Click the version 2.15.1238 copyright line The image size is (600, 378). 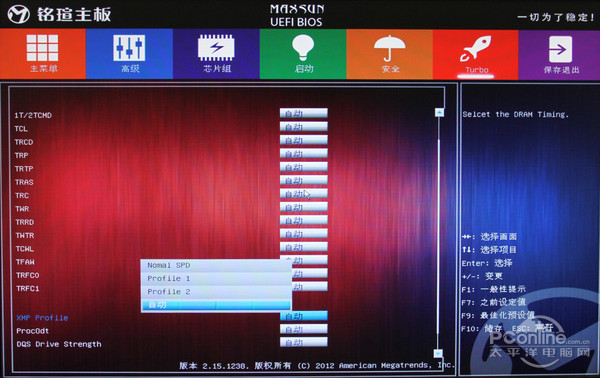[317, 365]
